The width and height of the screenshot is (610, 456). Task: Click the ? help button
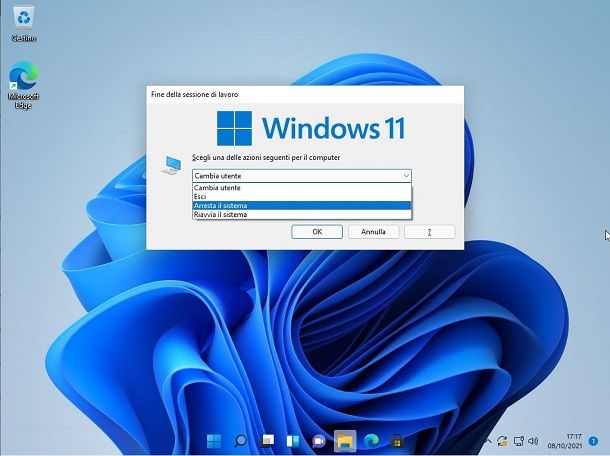coord(429,232)
